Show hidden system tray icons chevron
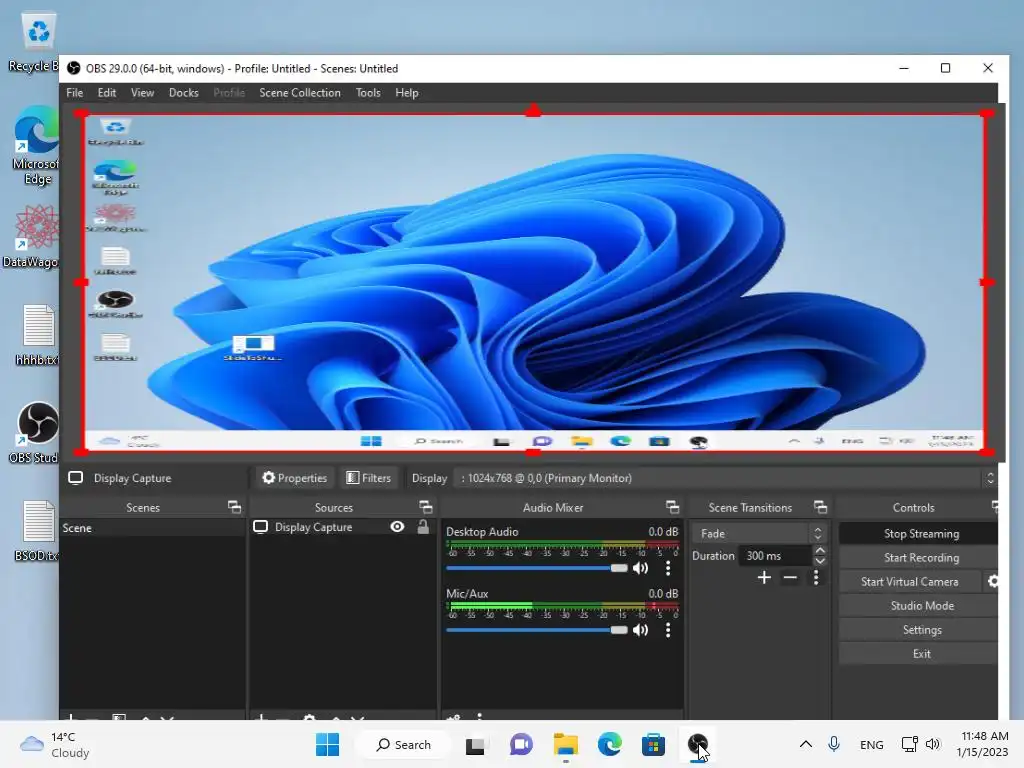The image size is (1024, 768). click(806, 744)
